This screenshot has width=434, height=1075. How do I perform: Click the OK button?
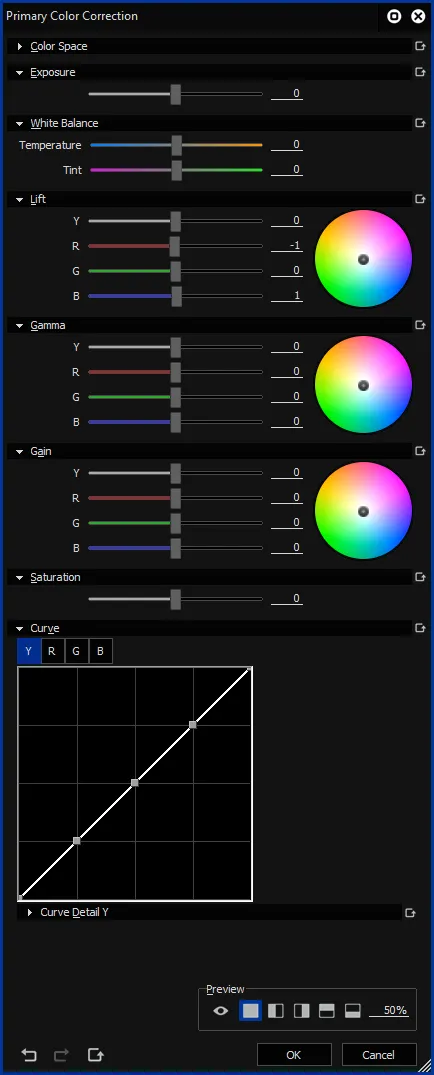tap(294, 1054)
